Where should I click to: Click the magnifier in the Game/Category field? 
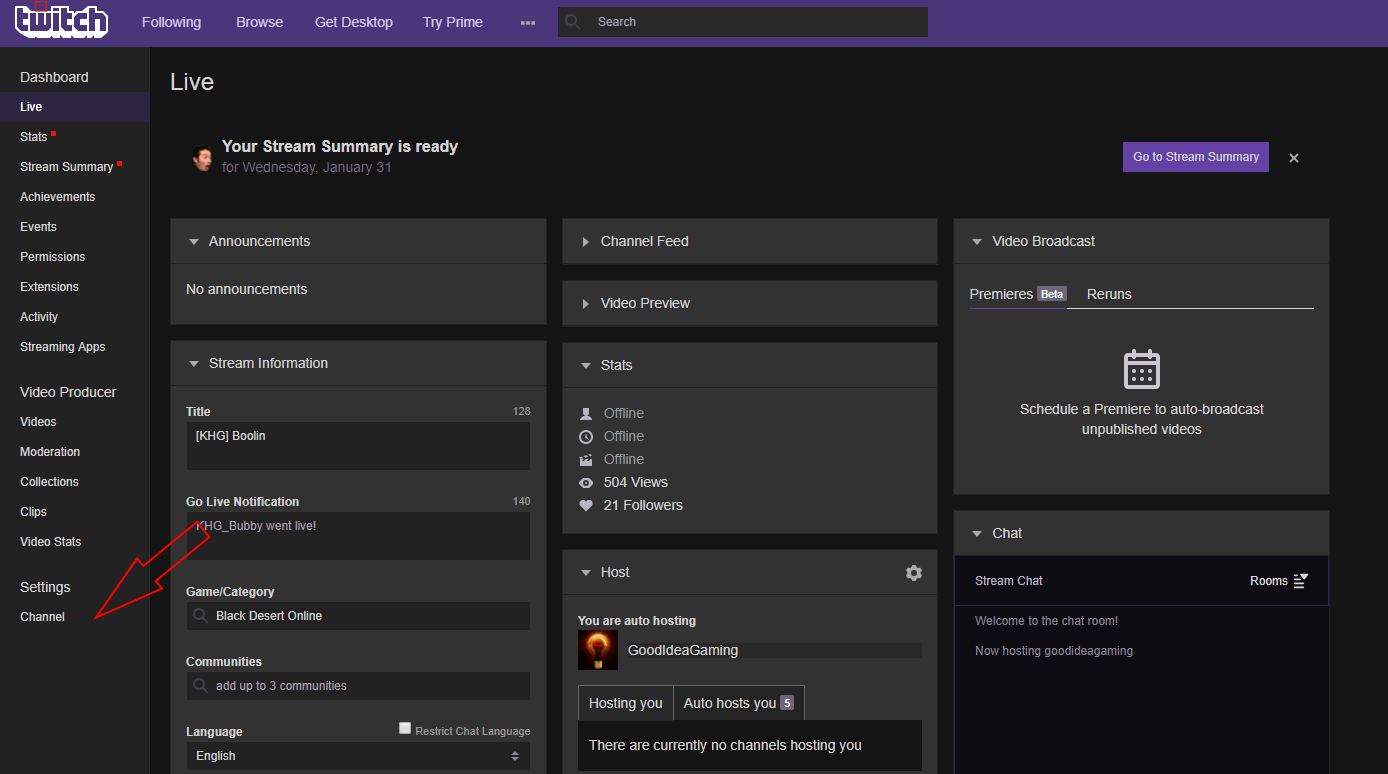(200, 616)
